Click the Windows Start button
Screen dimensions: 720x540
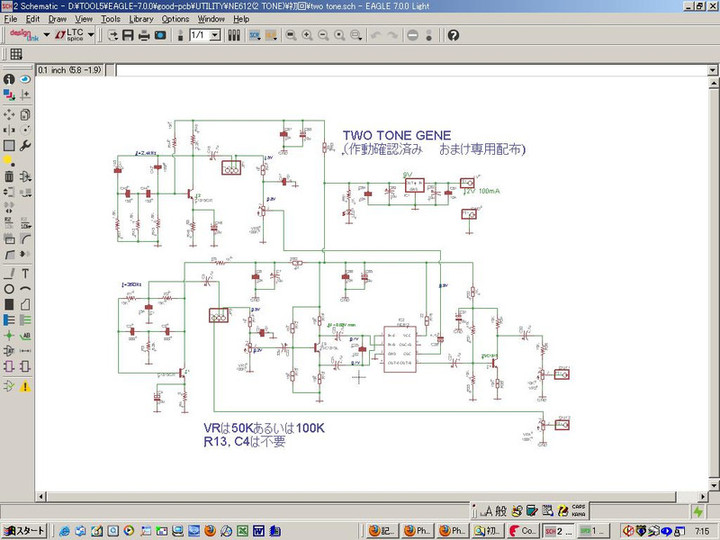pos(24,530)
